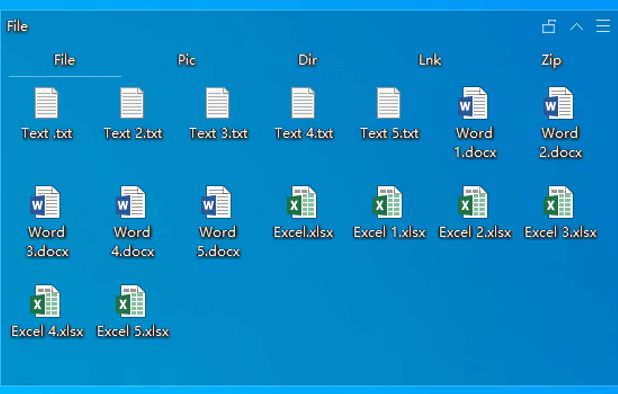Click the "Excel 3.xlsx" file name
This screenshot has width=618, height=394.
[x=560, y=232]
